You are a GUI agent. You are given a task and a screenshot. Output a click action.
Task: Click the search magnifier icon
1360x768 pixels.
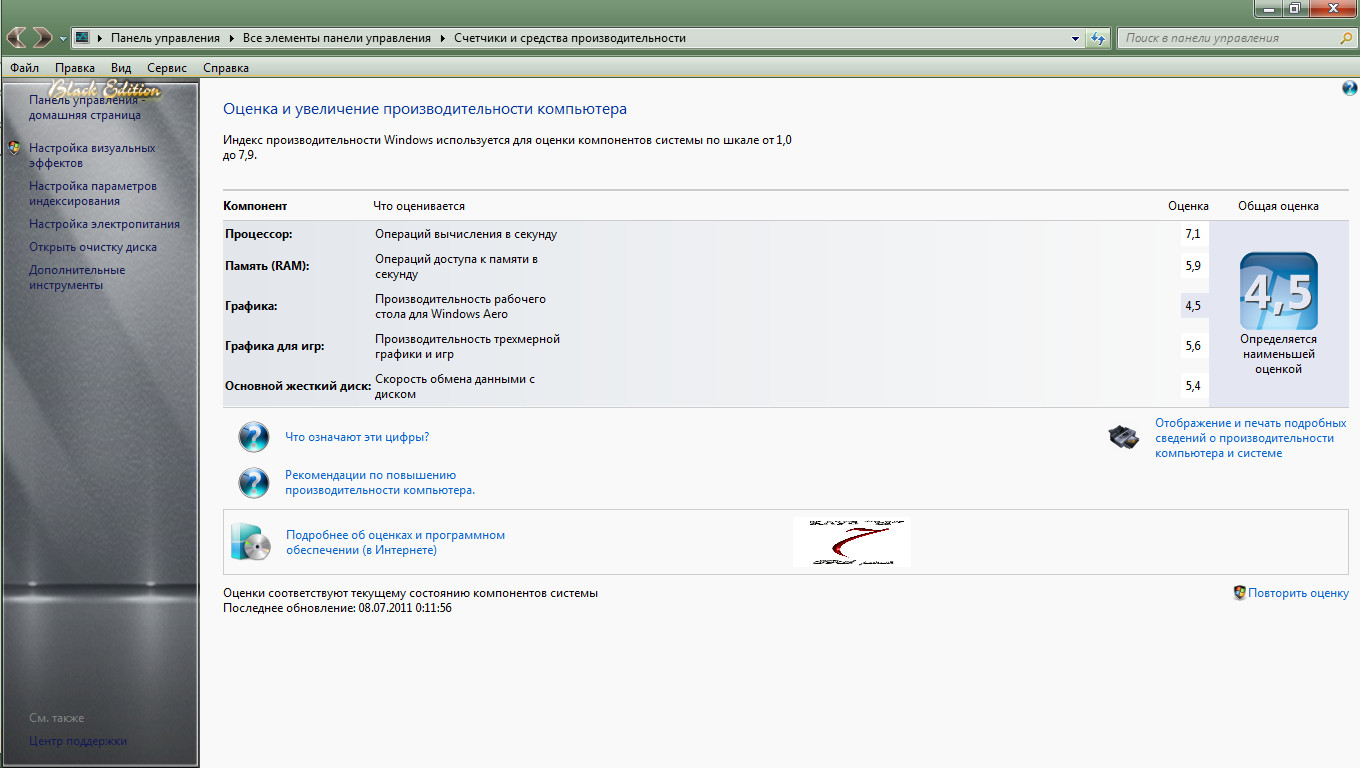point(1346,38)
